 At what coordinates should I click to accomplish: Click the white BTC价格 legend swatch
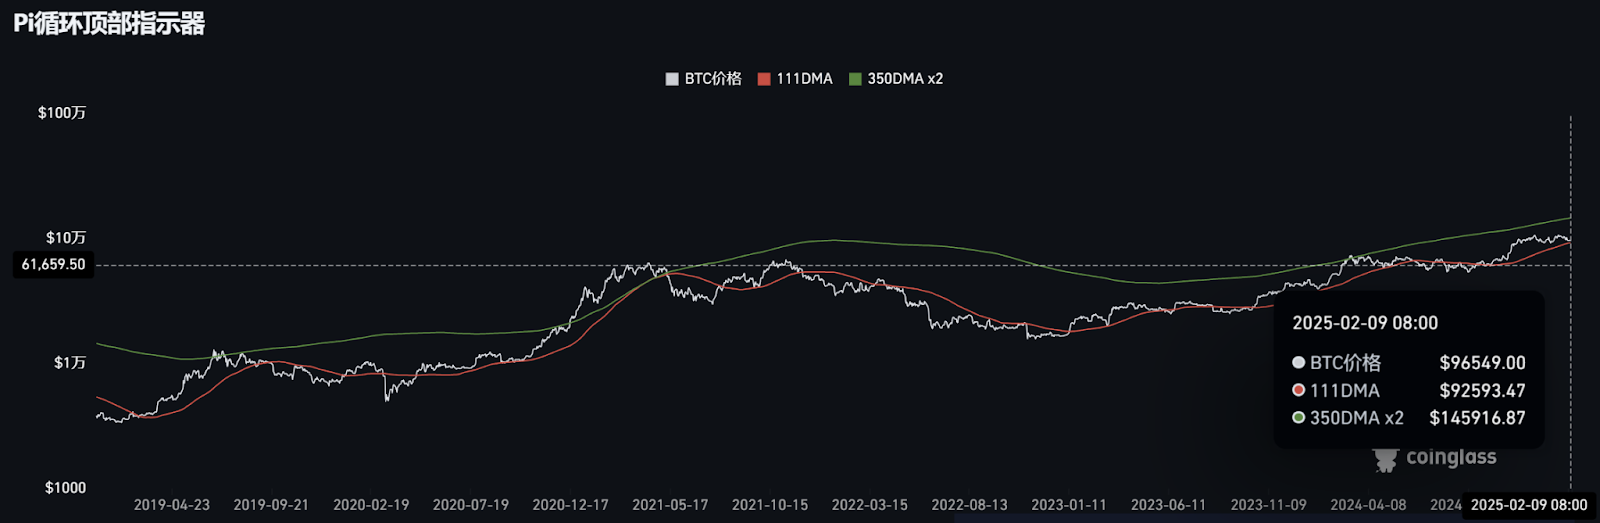click(x=672, y=79)
